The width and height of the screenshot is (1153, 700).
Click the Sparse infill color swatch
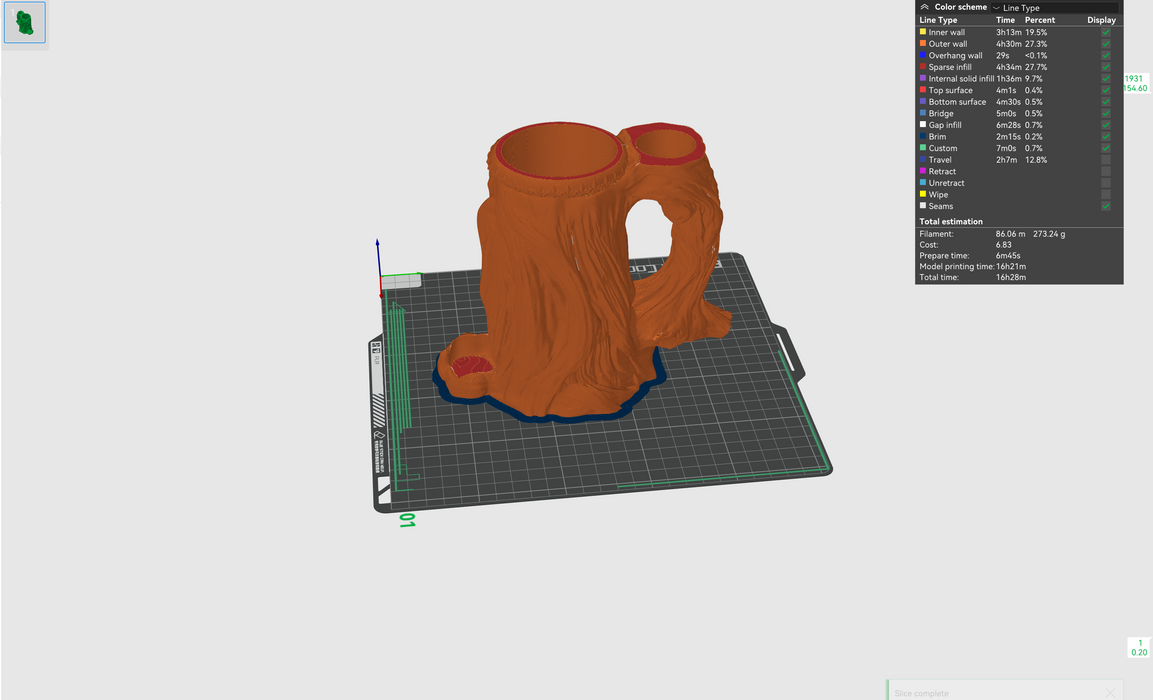[x=923, y=67]
